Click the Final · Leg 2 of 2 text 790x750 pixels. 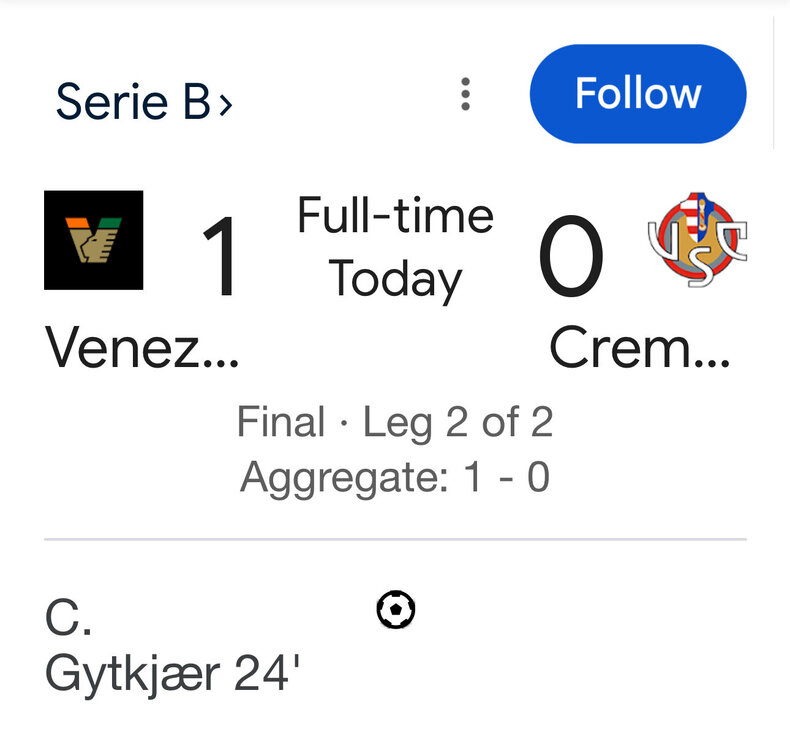(x=395, y=423)
